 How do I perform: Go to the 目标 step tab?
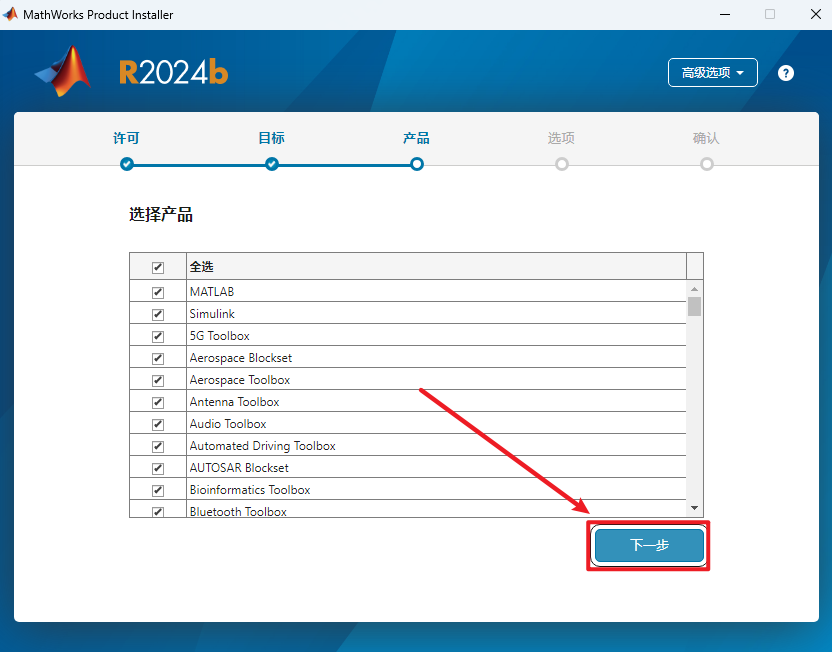[271, 138]
